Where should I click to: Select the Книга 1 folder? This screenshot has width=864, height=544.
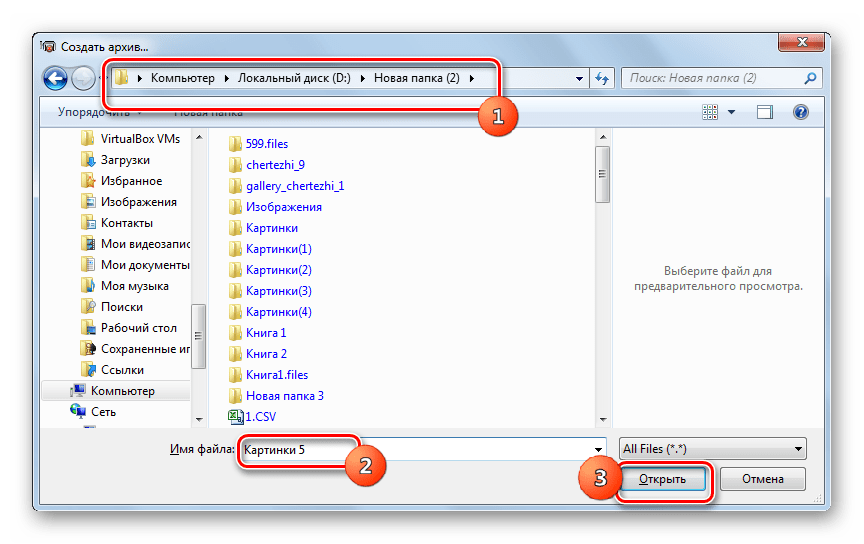coord(266,333)
